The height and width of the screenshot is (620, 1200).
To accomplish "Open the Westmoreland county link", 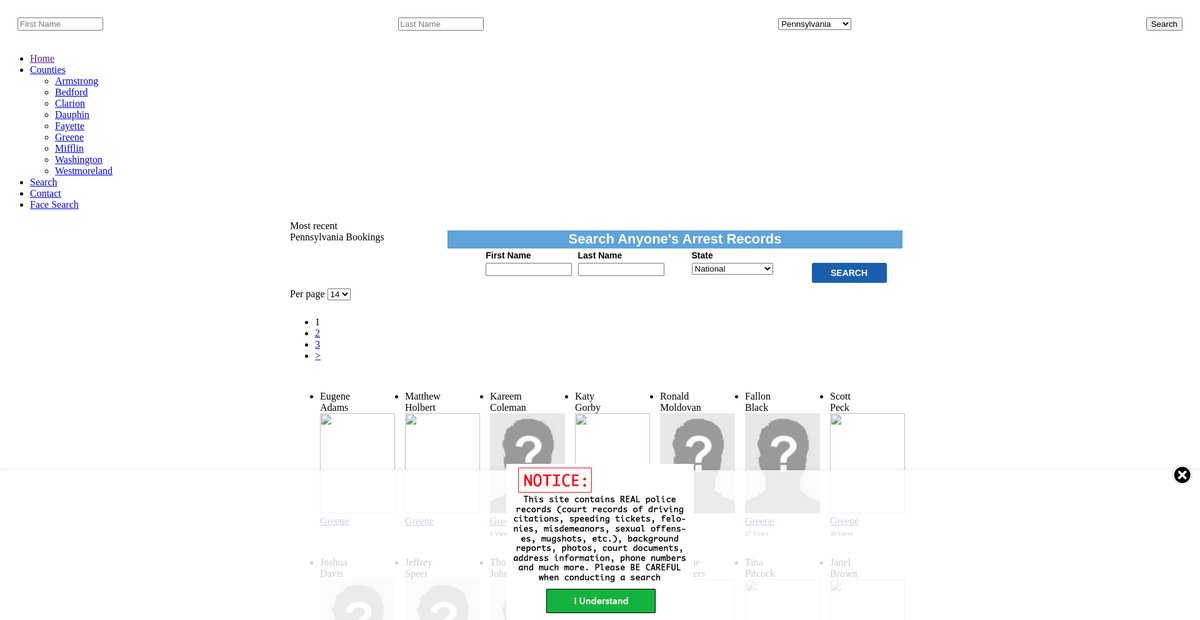I will click(83, 171).
